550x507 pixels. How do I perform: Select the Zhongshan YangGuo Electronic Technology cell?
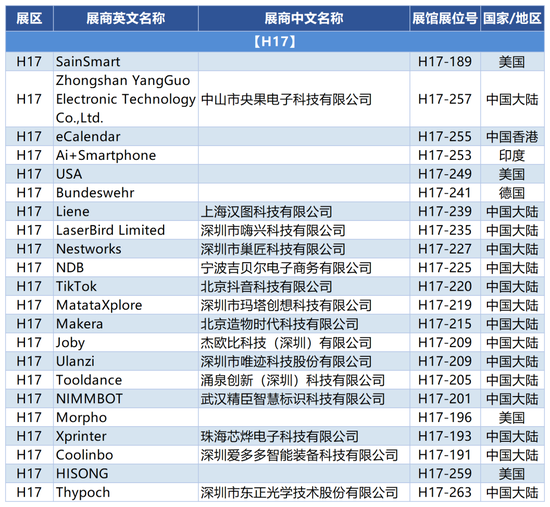126,99
